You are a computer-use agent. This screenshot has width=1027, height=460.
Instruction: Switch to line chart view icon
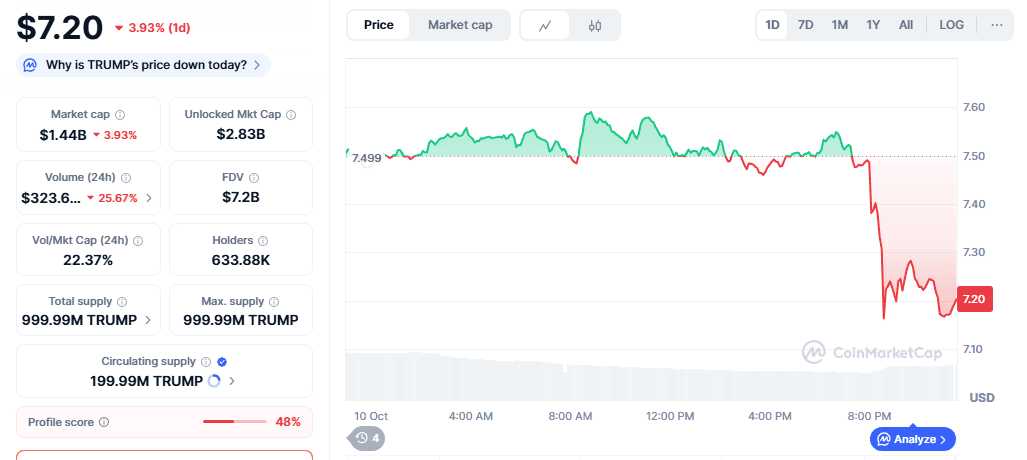point(545,25)
